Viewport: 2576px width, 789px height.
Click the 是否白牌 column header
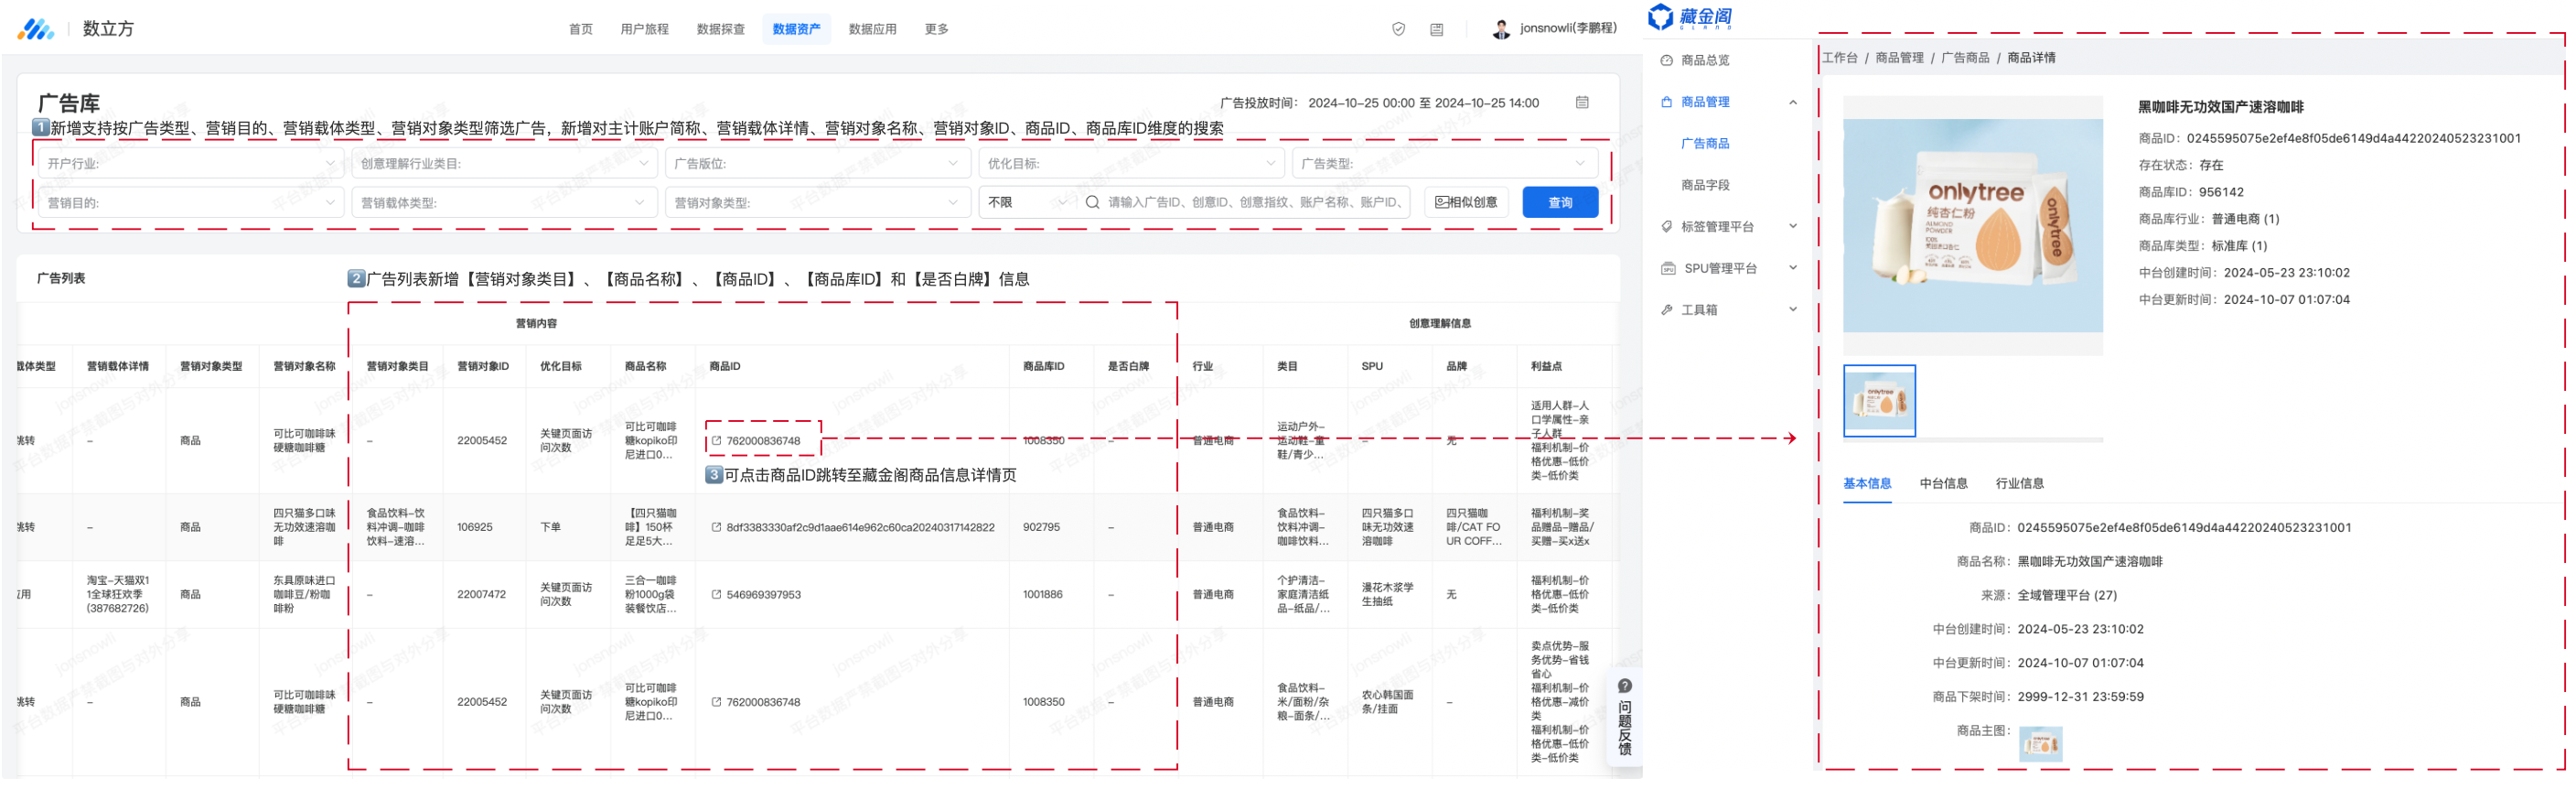pyautogui.click(x=1127, y=366)
